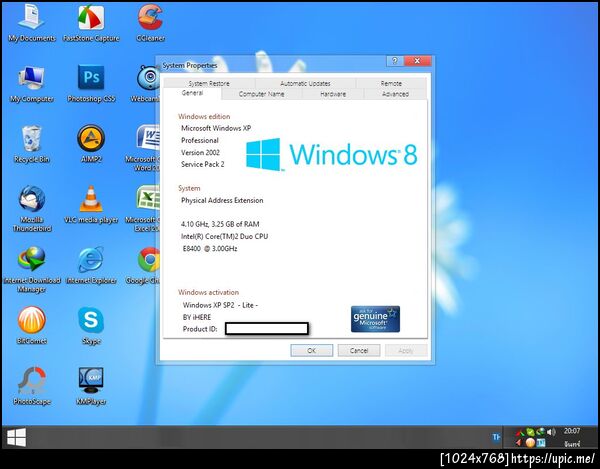The image size is (600, 469).
Task: Select the My Computer desktop icon
Action: tap(31, 84)
